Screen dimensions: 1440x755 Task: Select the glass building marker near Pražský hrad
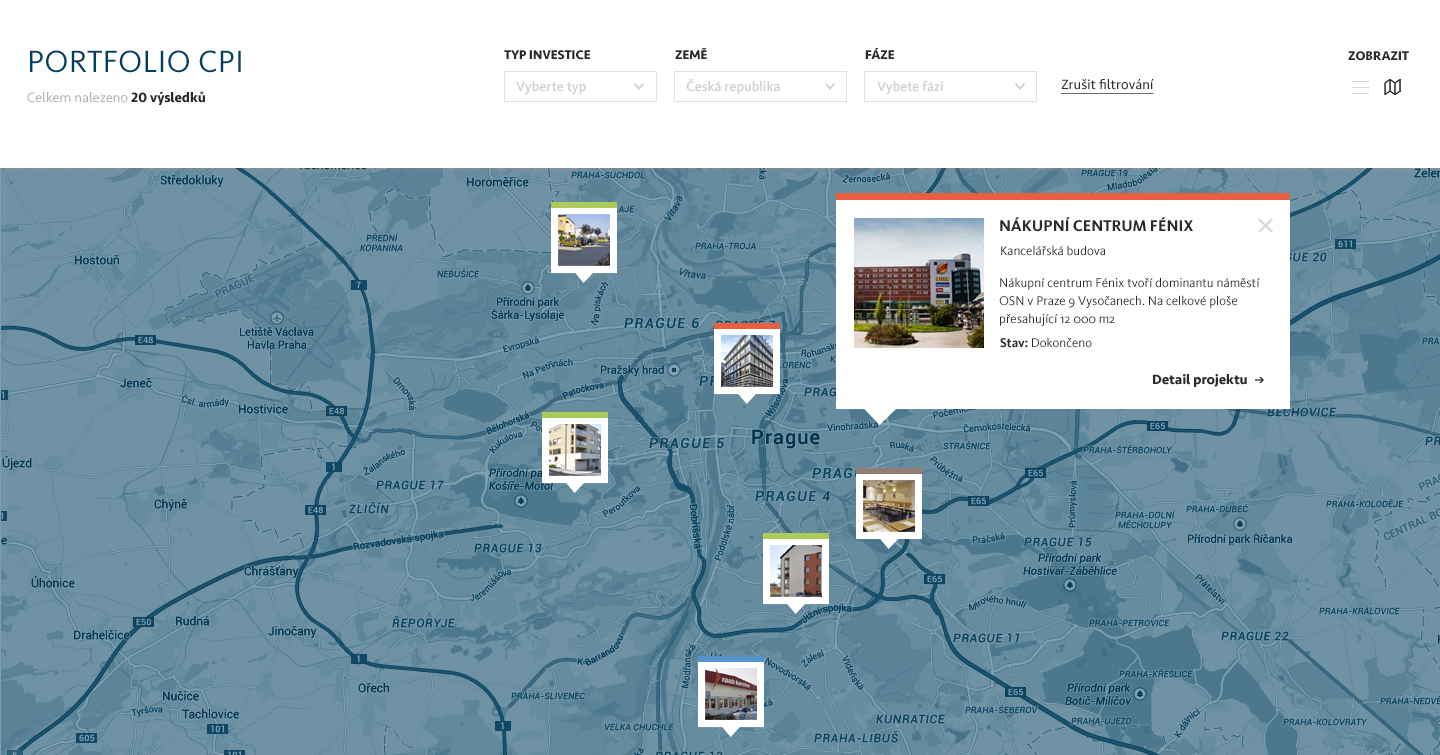click(747, 361)
